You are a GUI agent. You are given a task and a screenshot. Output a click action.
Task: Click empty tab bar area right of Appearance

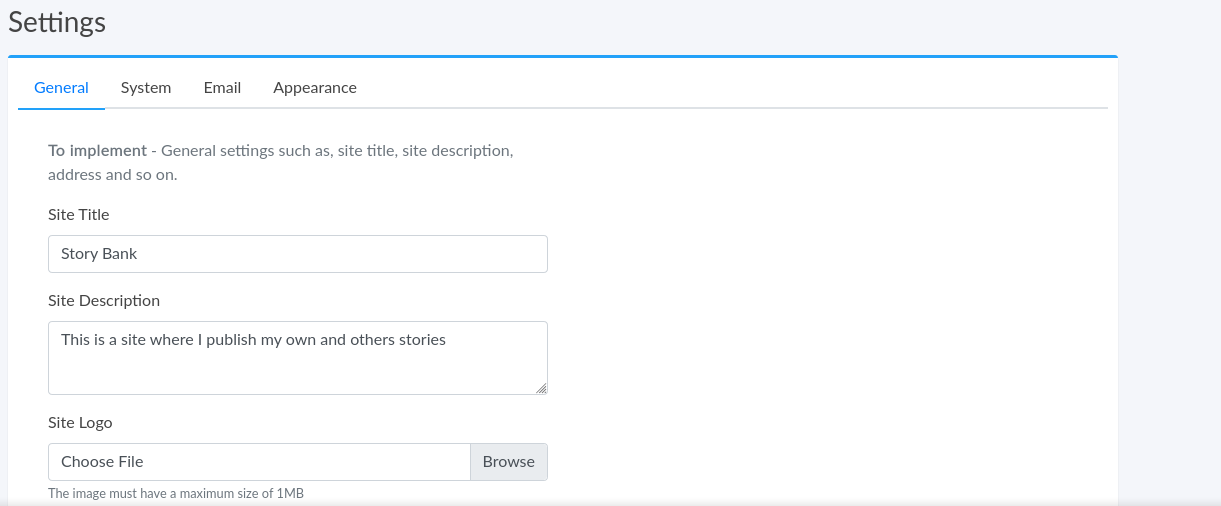pyautogui.click(x=730, y=88)
